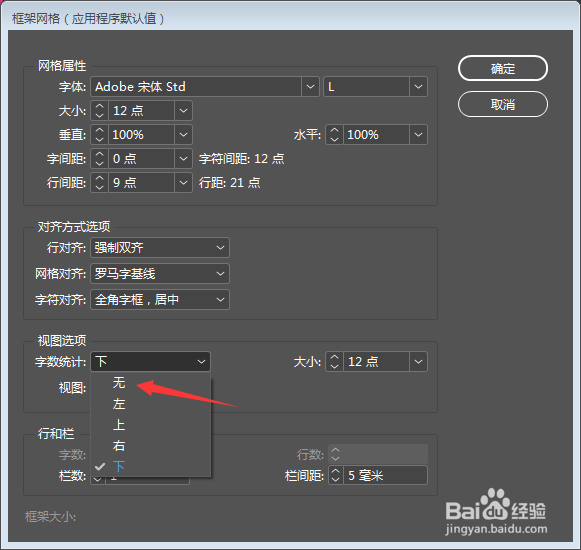Select 右 in the 字数统计 list
This screenshot has width=581, height=550.
[x=151, y=445]
